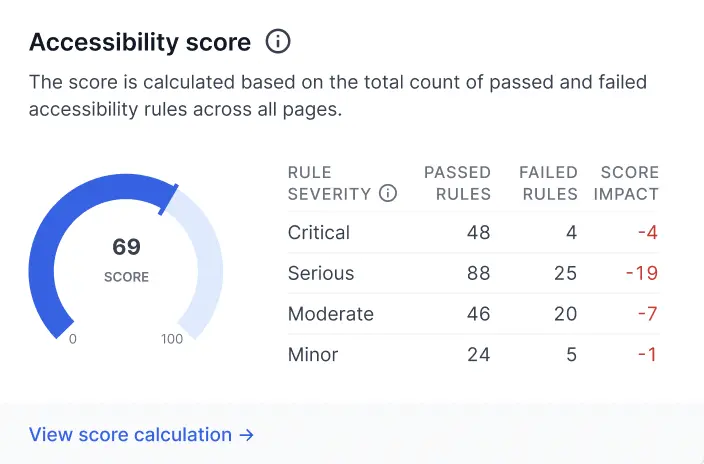
Task: Click the 69 score value in gauge
Action: click(126, 247)
